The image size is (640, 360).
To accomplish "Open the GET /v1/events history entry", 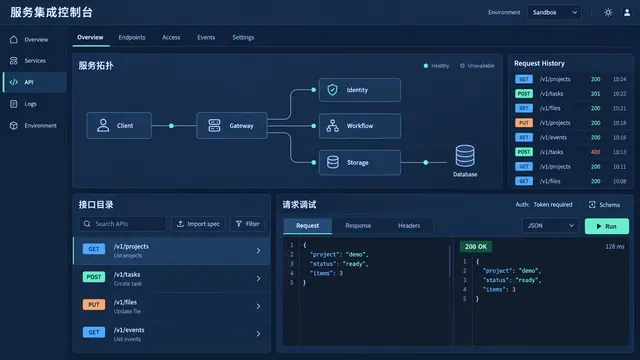I will point(571,138).
